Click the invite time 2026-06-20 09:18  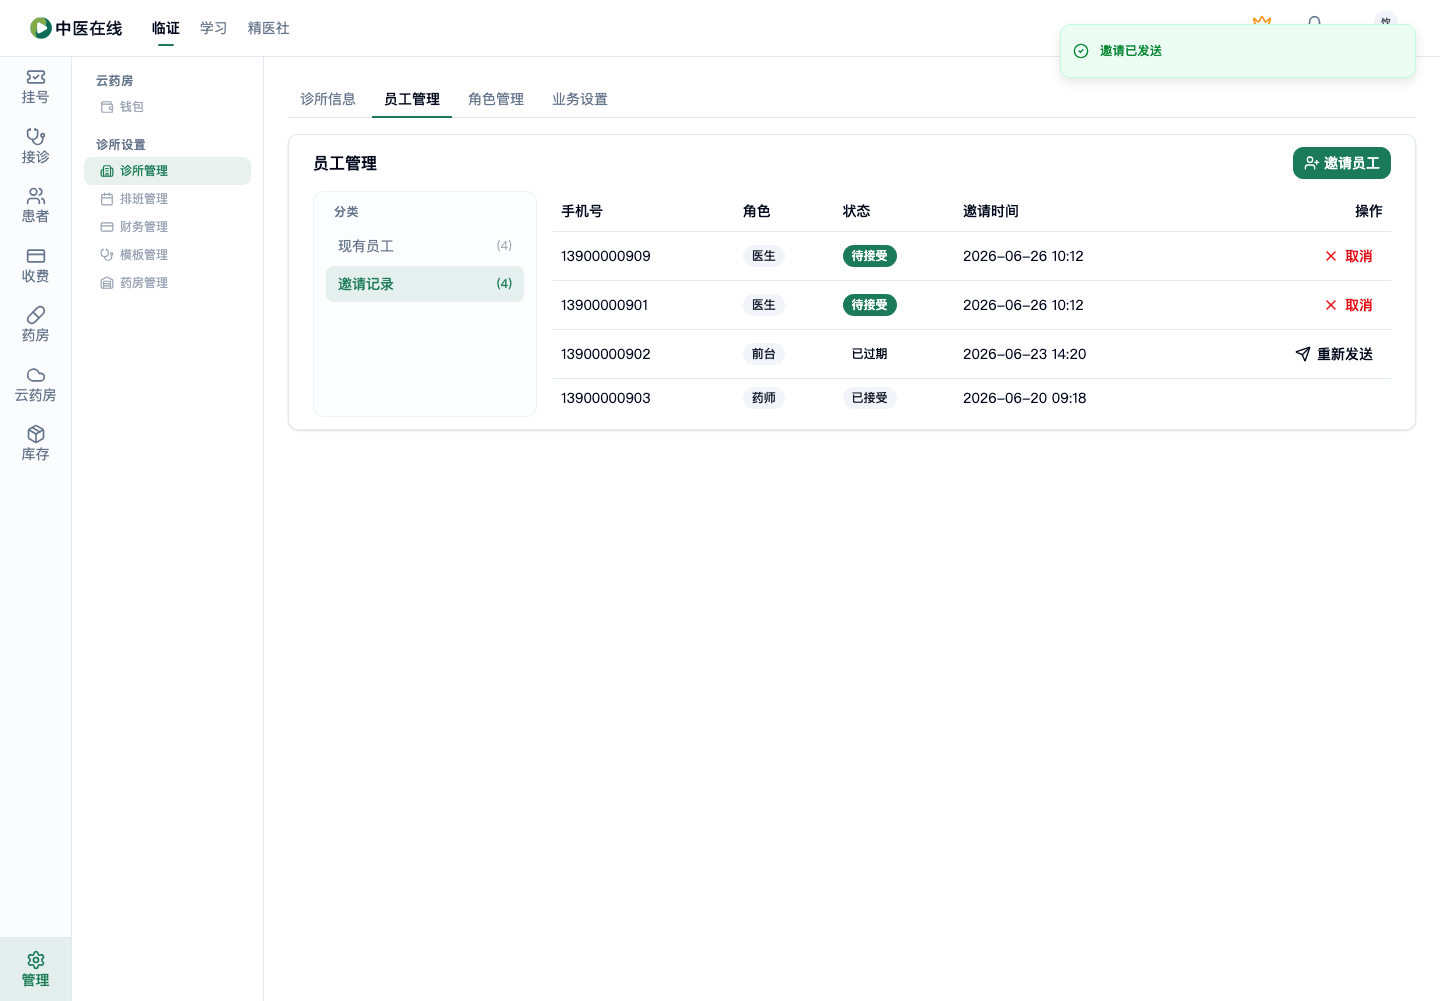click(x=1025, y=398)
